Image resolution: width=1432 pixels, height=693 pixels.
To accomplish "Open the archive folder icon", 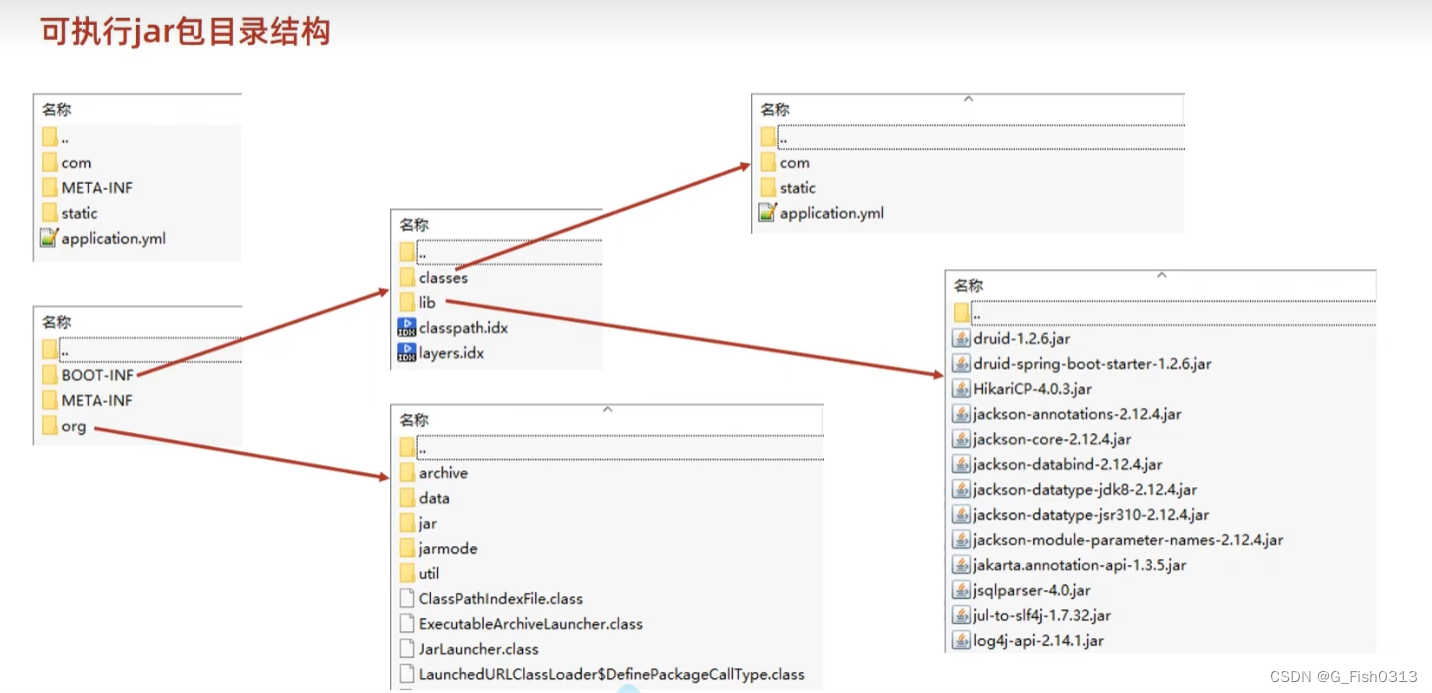I will pos(407,472).
